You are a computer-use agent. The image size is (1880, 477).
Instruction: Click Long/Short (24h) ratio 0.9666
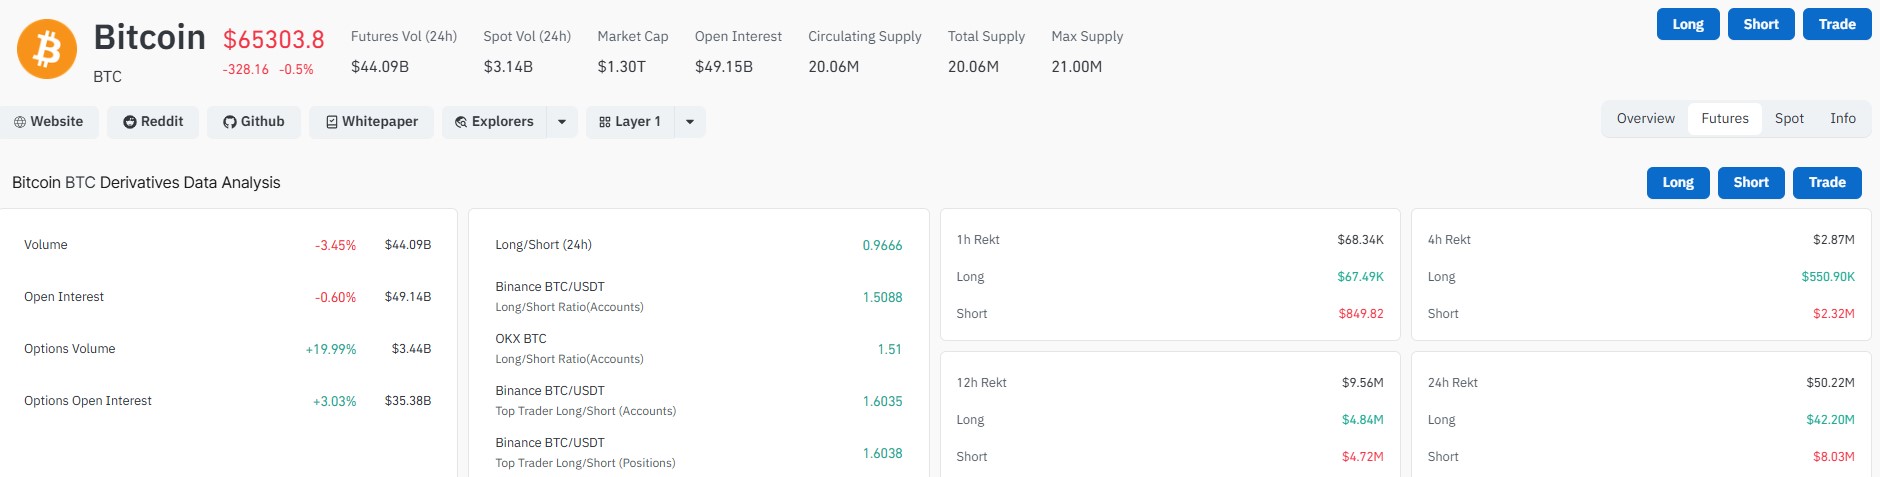[x=882, y=245]
